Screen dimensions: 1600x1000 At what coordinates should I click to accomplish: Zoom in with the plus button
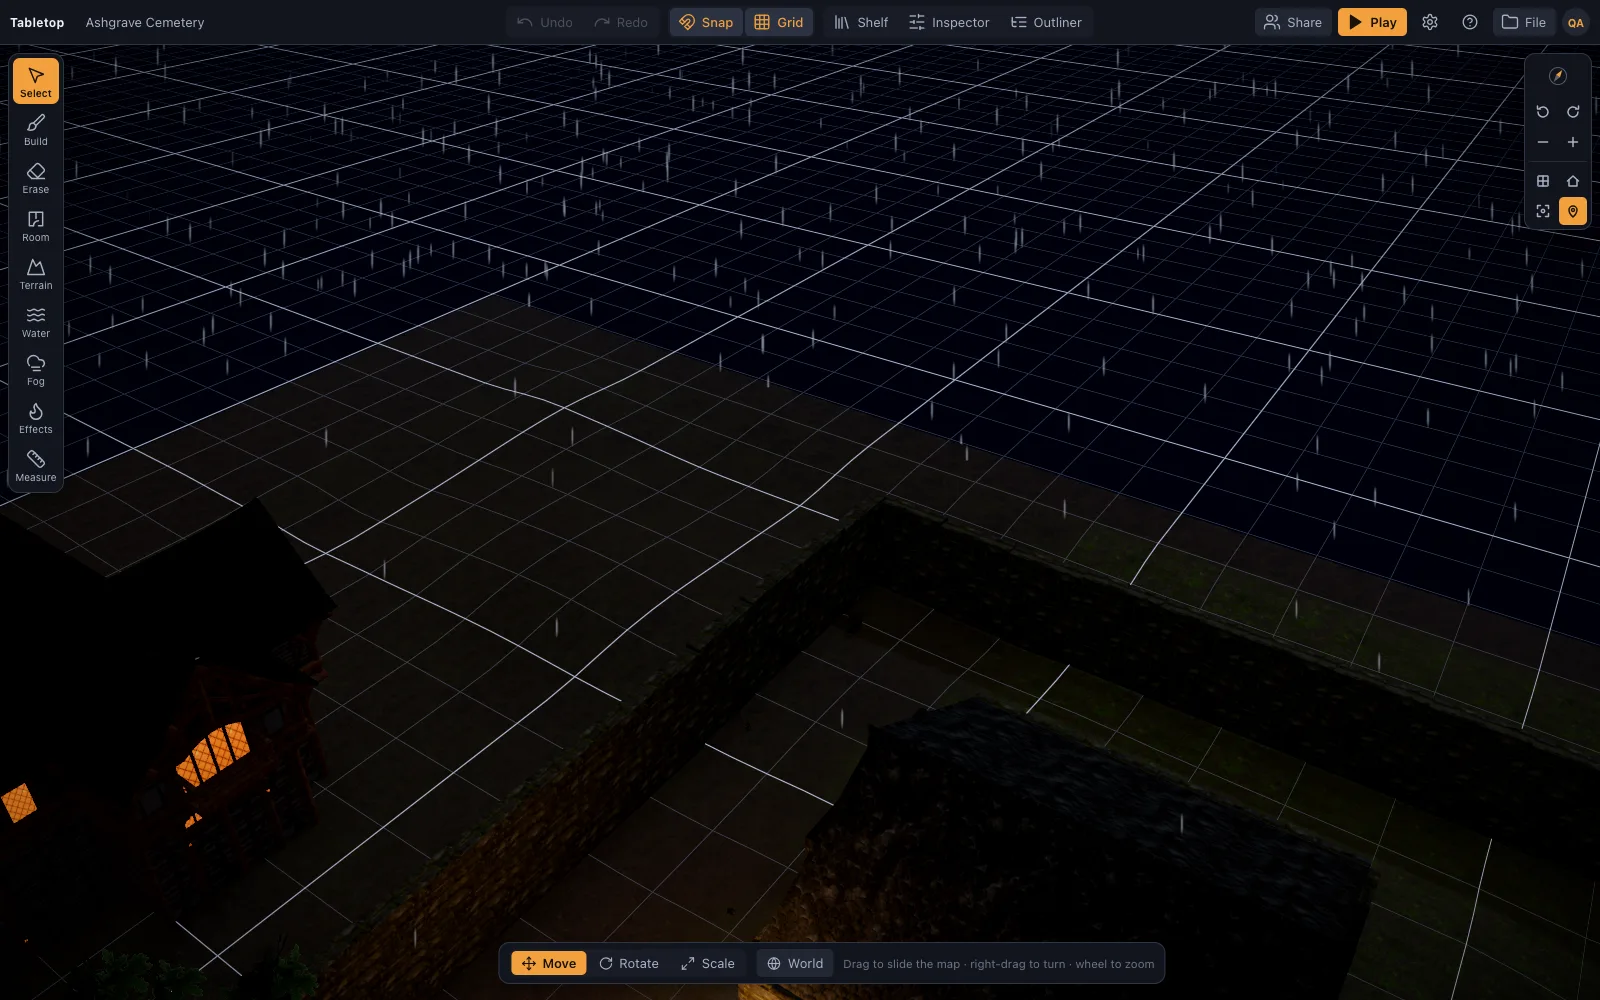coord(1573,142)
